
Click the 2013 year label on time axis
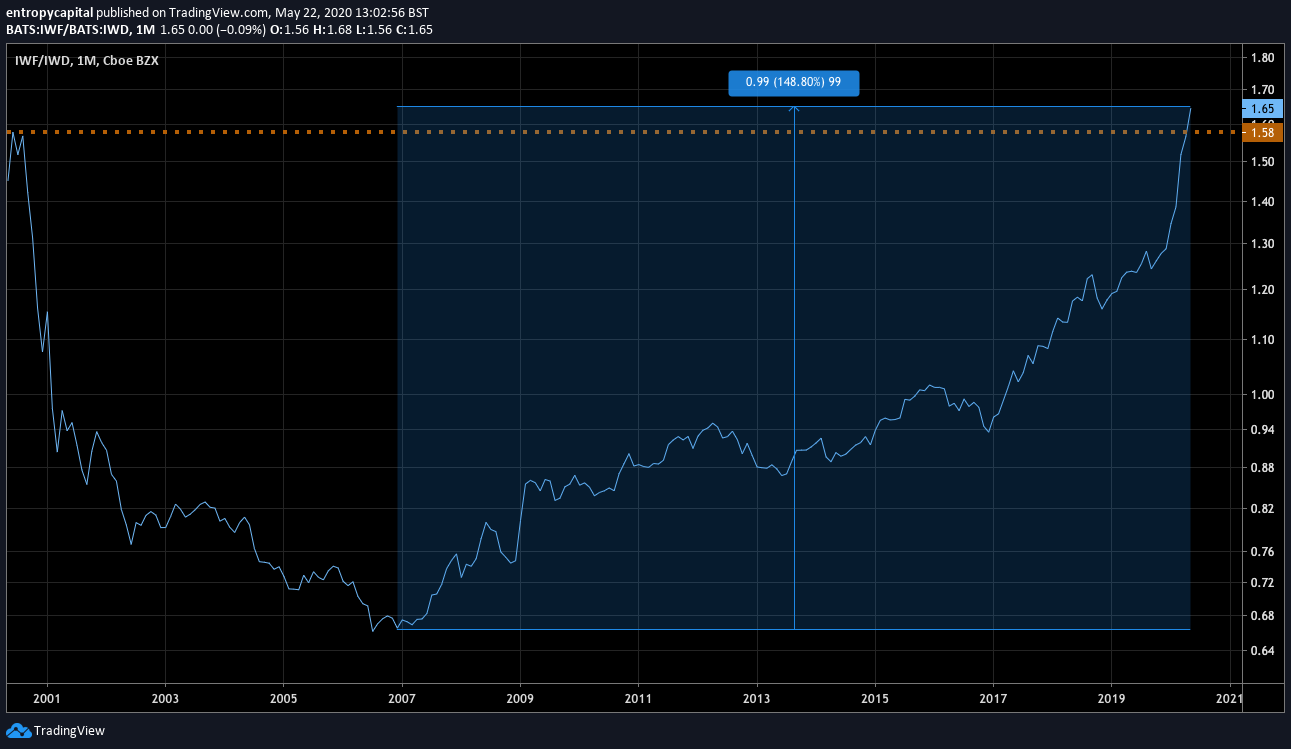[x=757, y=698]
